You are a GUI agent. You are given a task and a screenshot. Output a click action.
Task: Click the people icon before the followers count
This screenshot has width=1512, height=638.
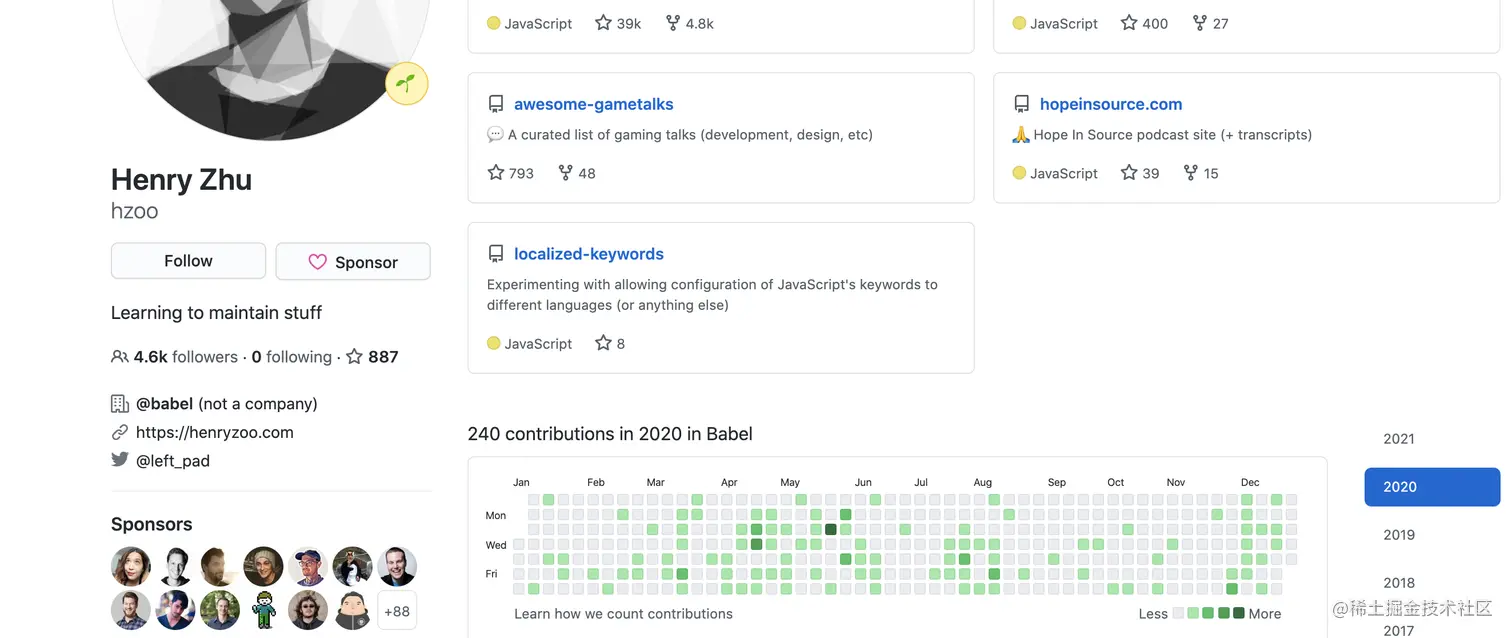[119, 356]
